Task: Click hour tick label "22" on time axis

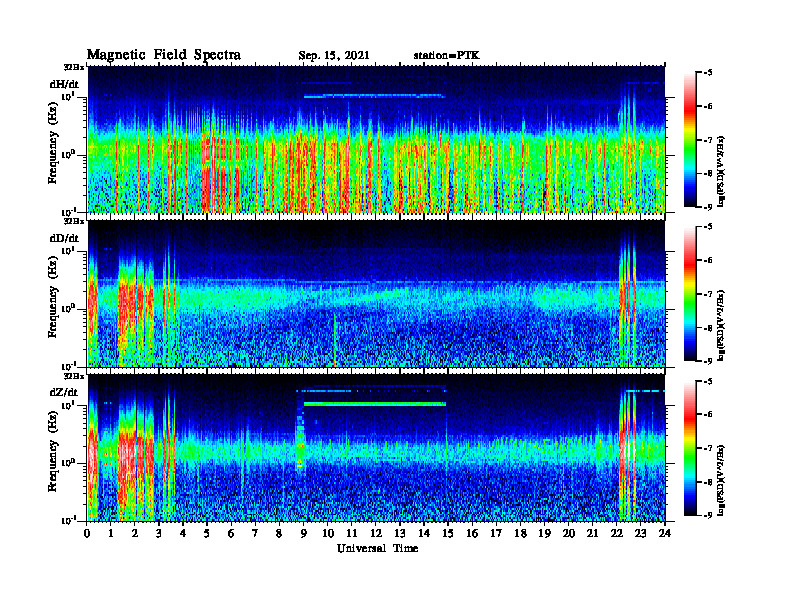Action: point(616,534)
